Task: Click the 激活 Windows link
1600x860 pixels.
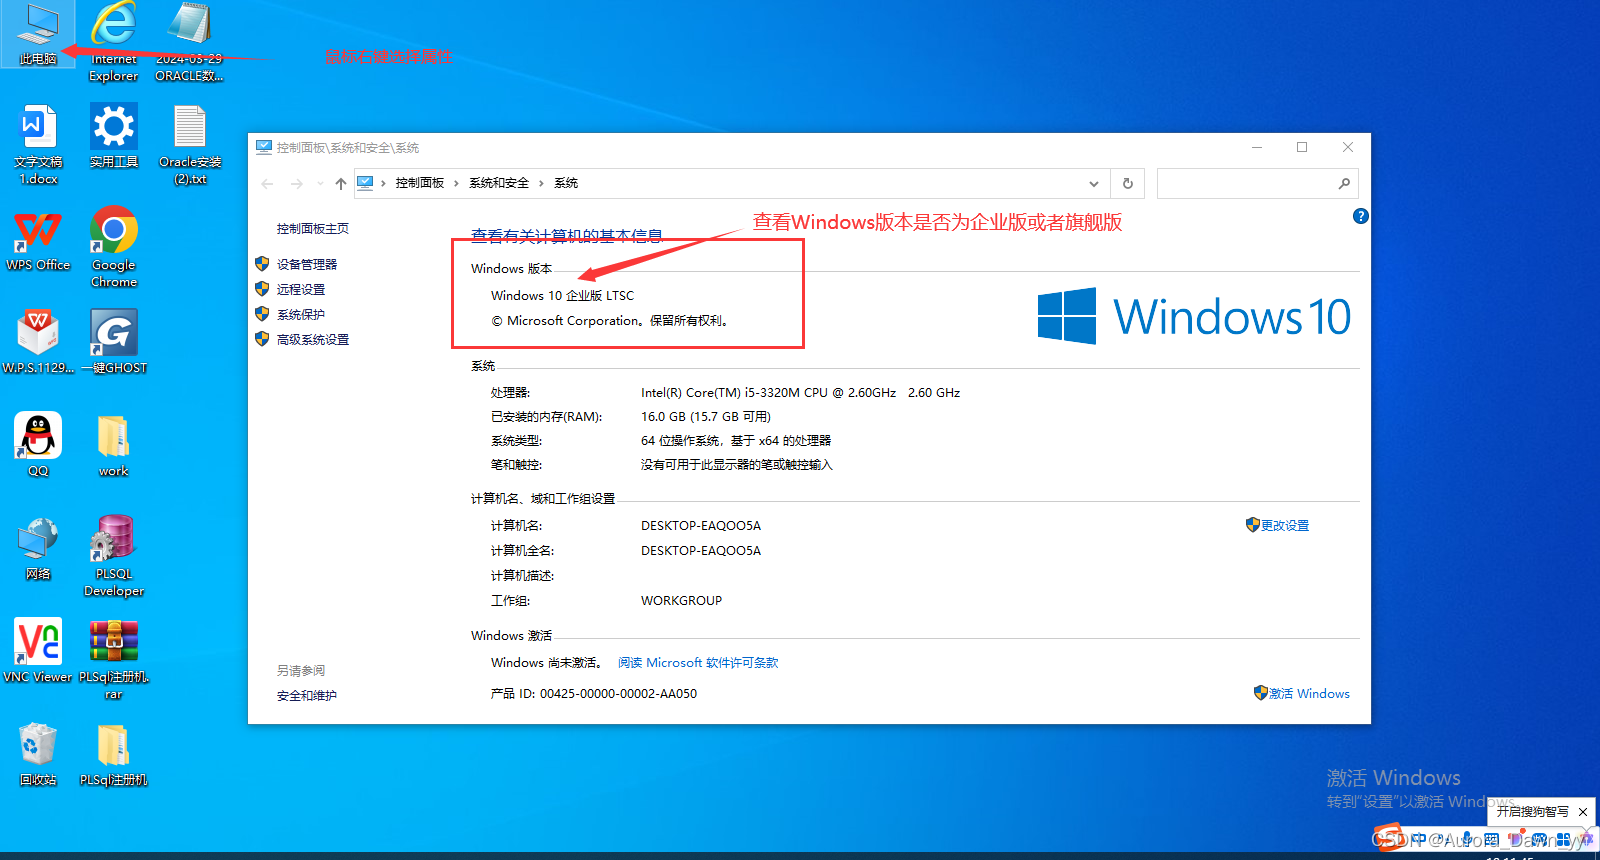Action: click(1309, 693)
